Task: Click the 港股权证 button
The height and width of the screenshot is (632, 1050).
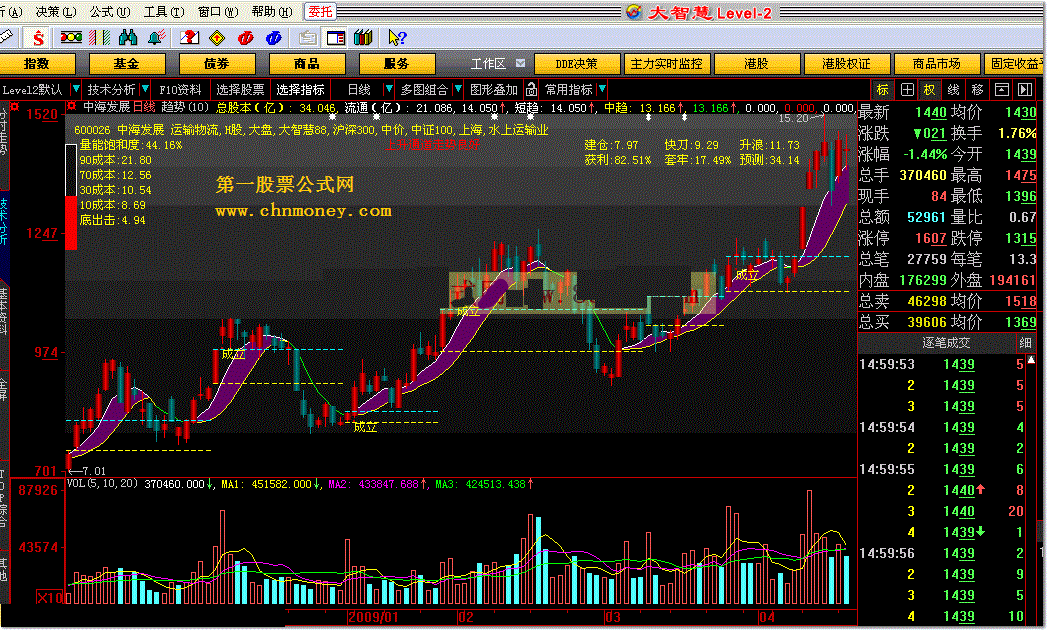Action: click(847, 64)
